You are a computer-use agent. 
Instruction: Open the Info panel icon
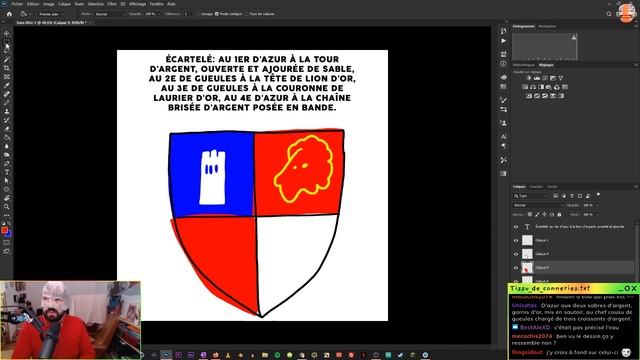[x=503, y=64]
